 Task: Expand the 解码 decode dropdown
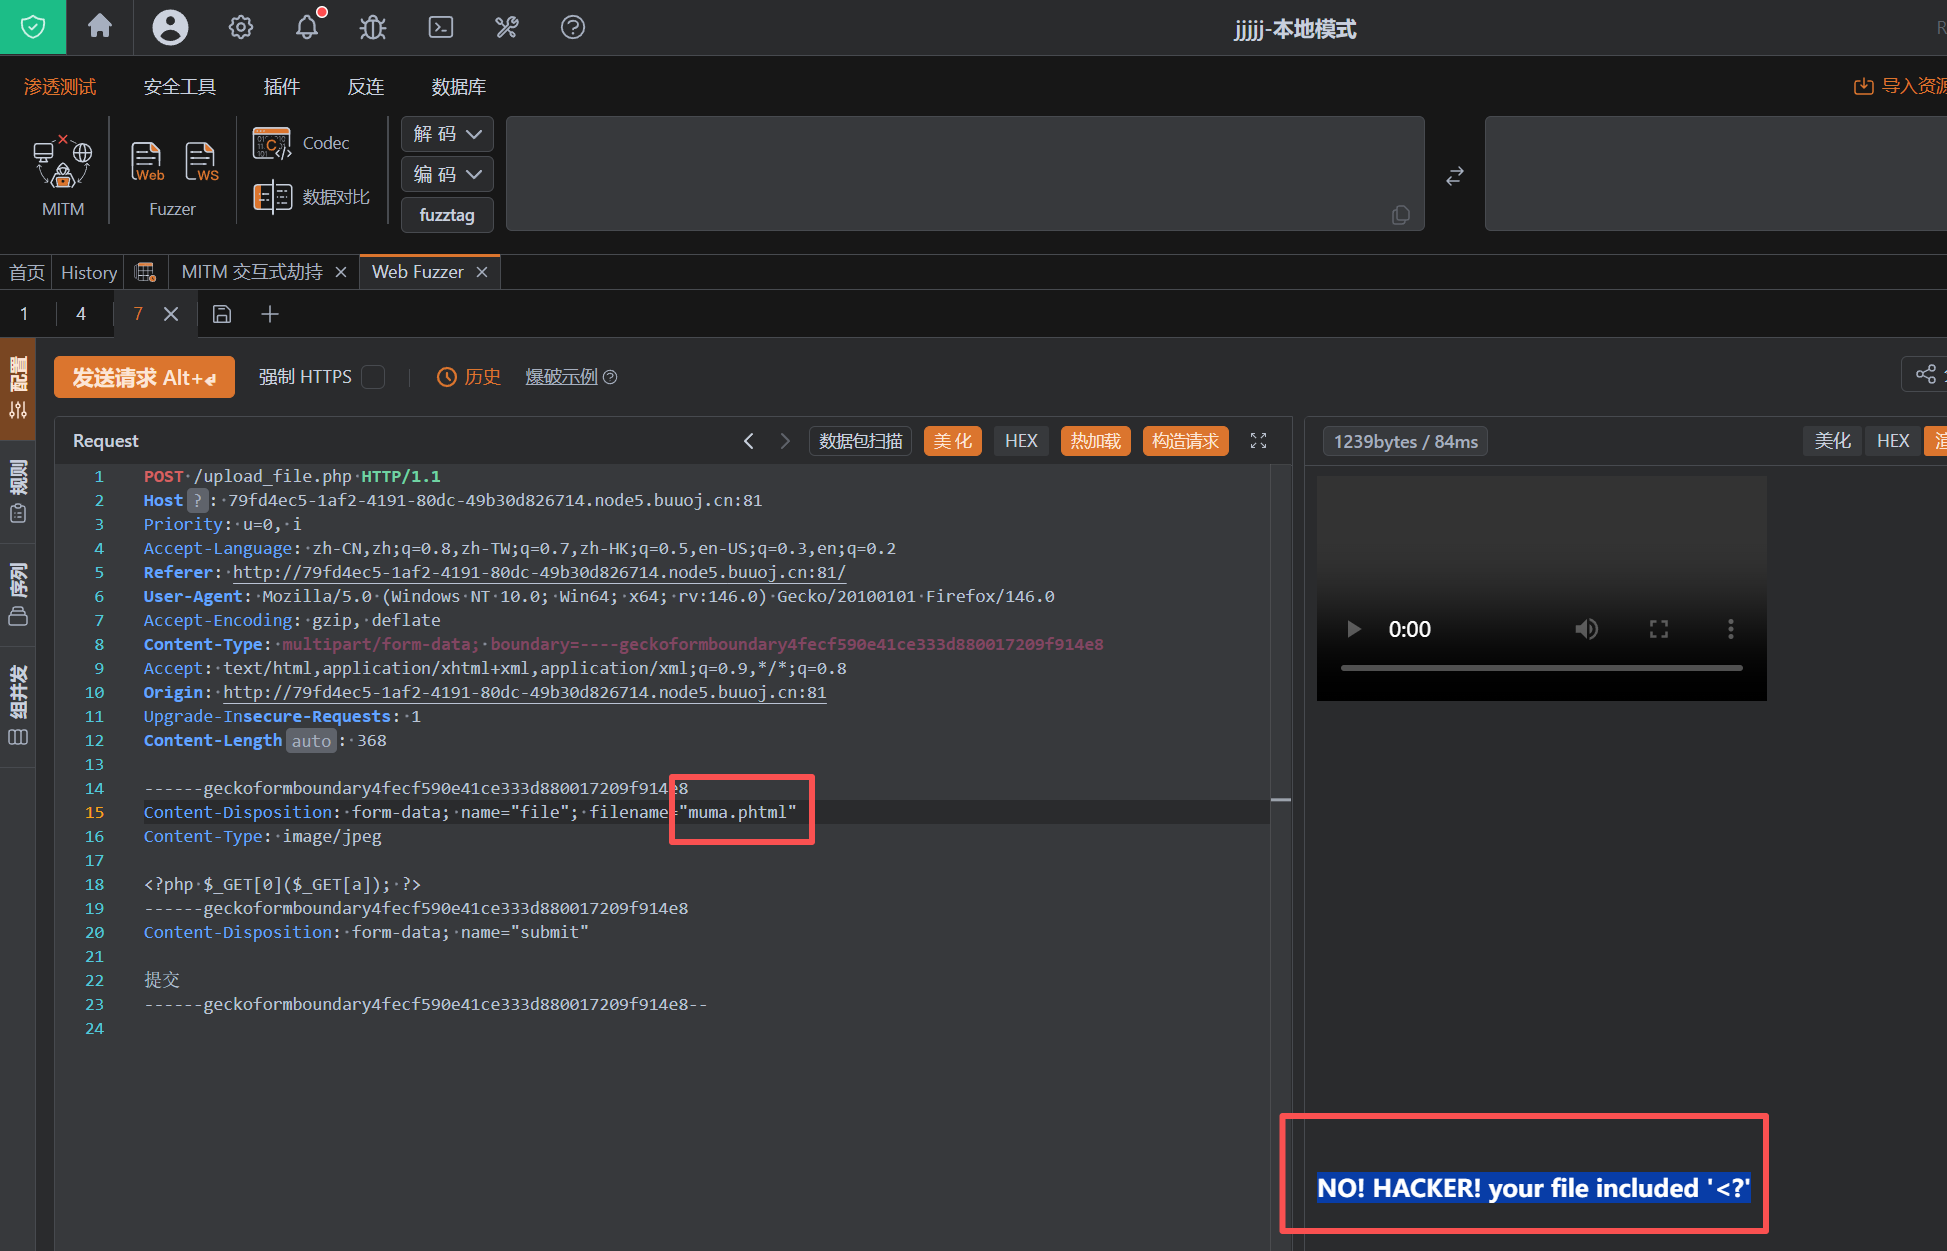[x=447, y=134]
